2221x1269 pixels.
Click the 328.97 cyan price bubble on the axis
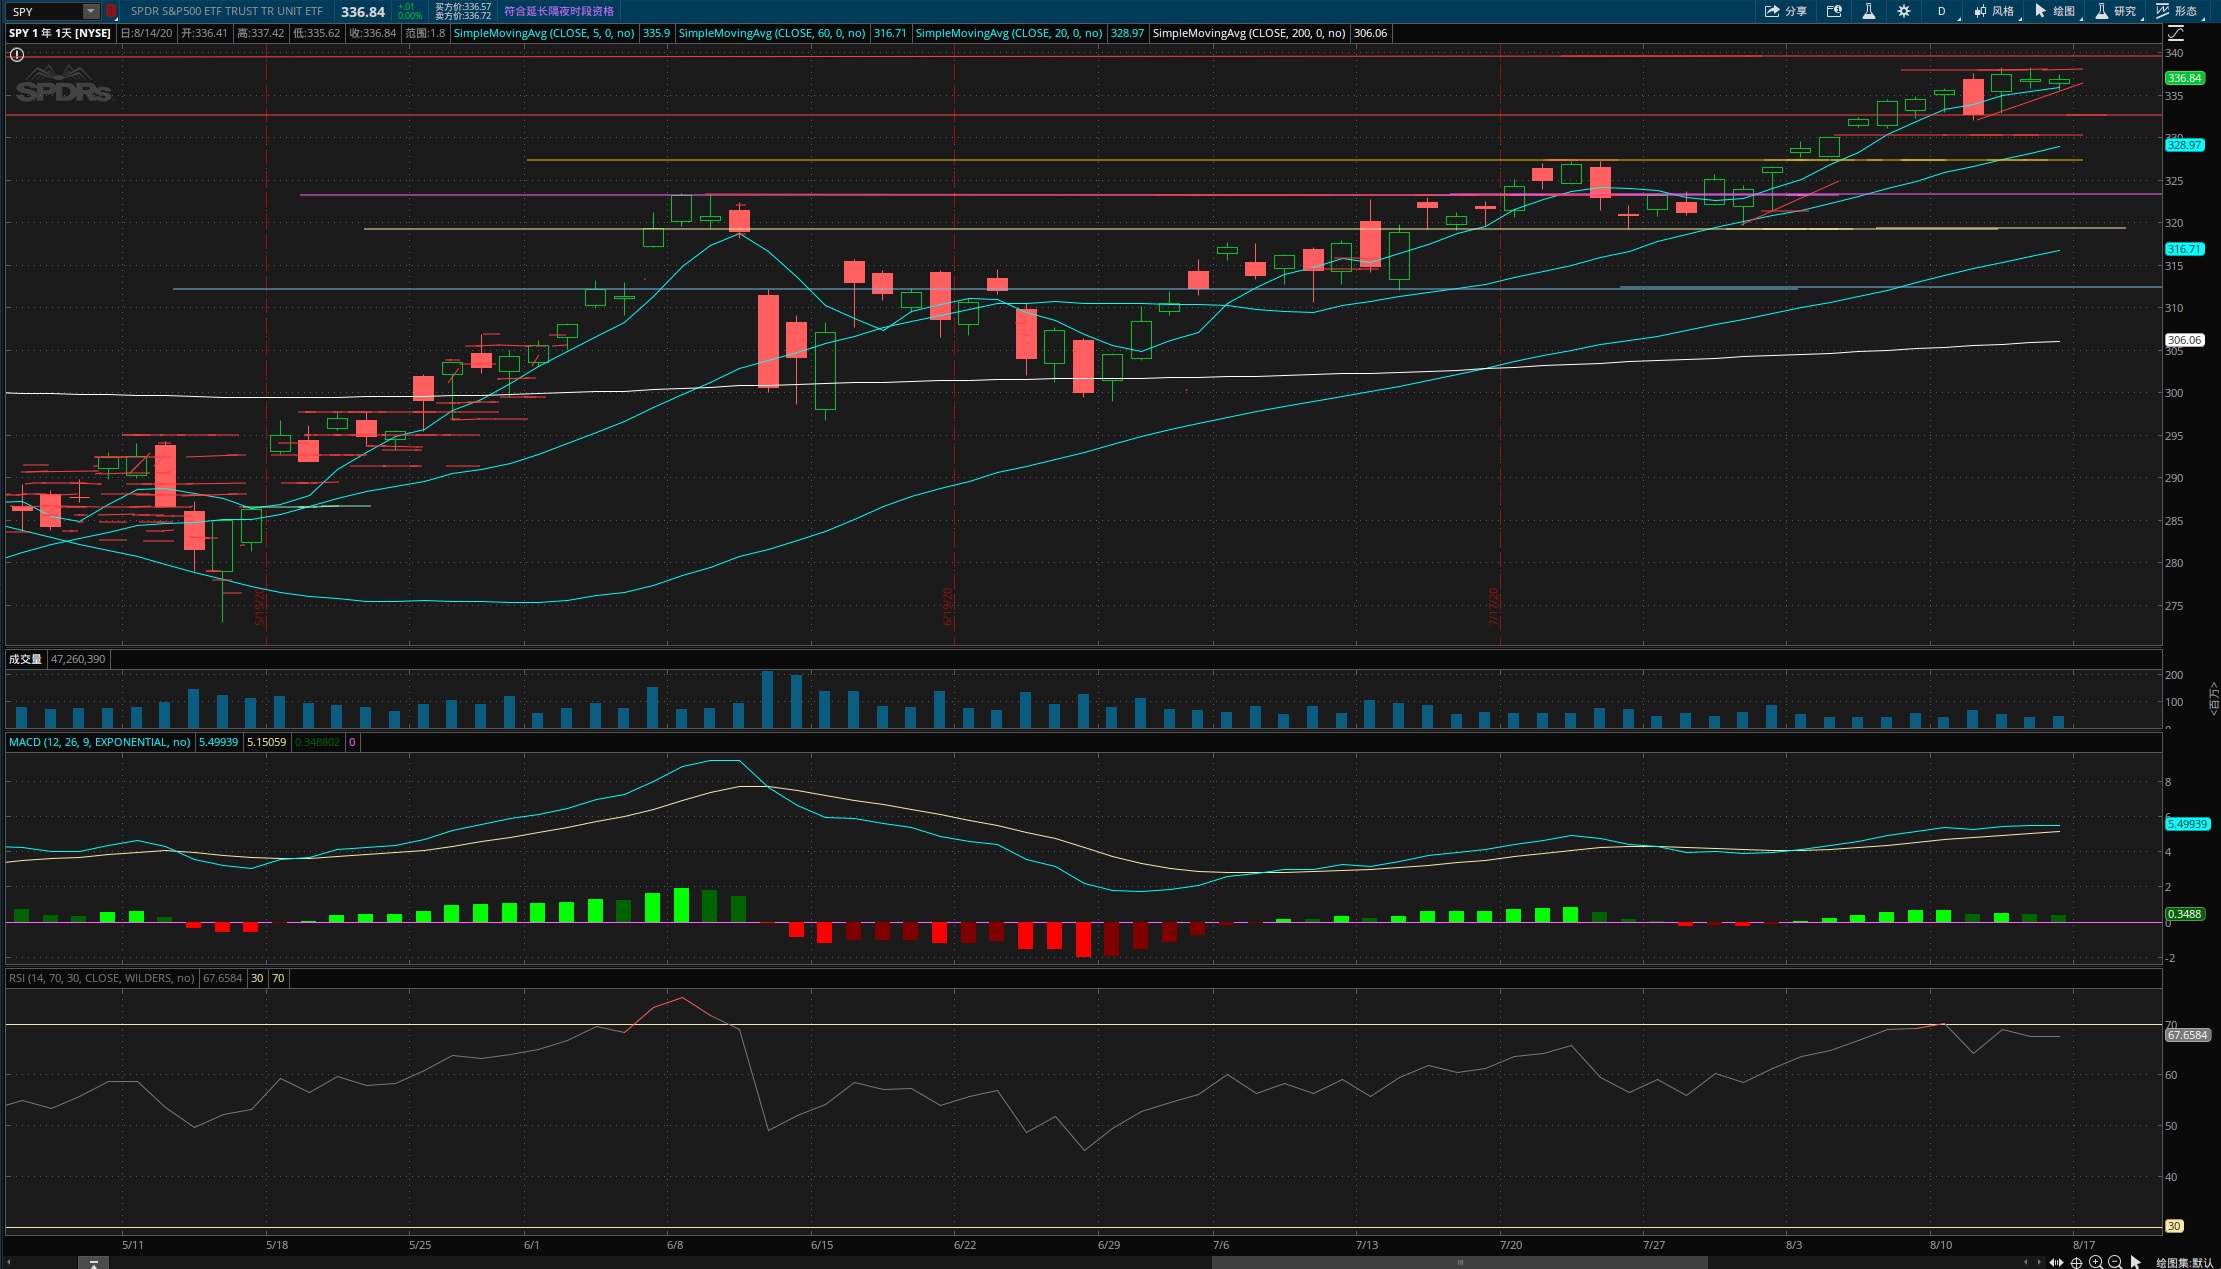2184,145
